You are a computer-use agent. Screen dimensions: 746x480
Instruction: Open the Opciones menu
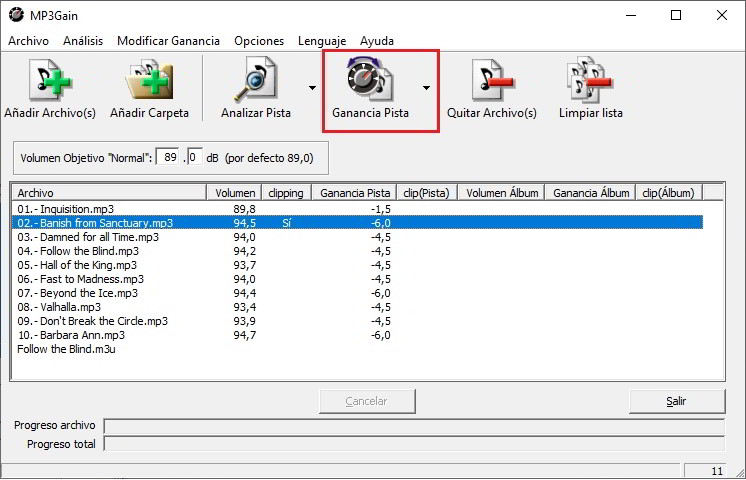pyautogui.click(x=259, y=41)
